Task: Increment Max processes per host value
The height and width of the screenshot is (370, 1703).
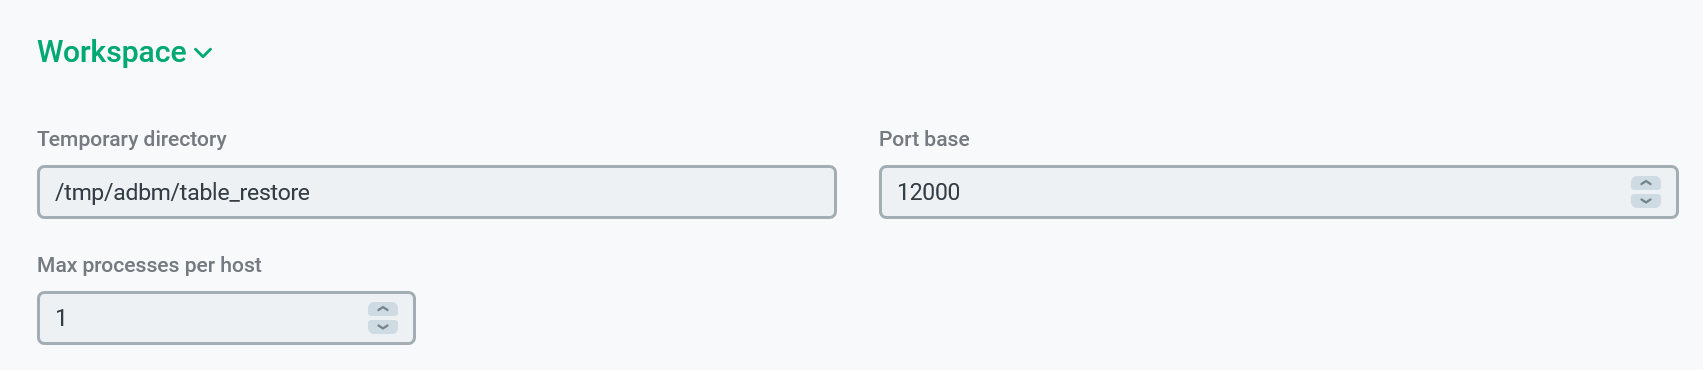Action: 383,309
